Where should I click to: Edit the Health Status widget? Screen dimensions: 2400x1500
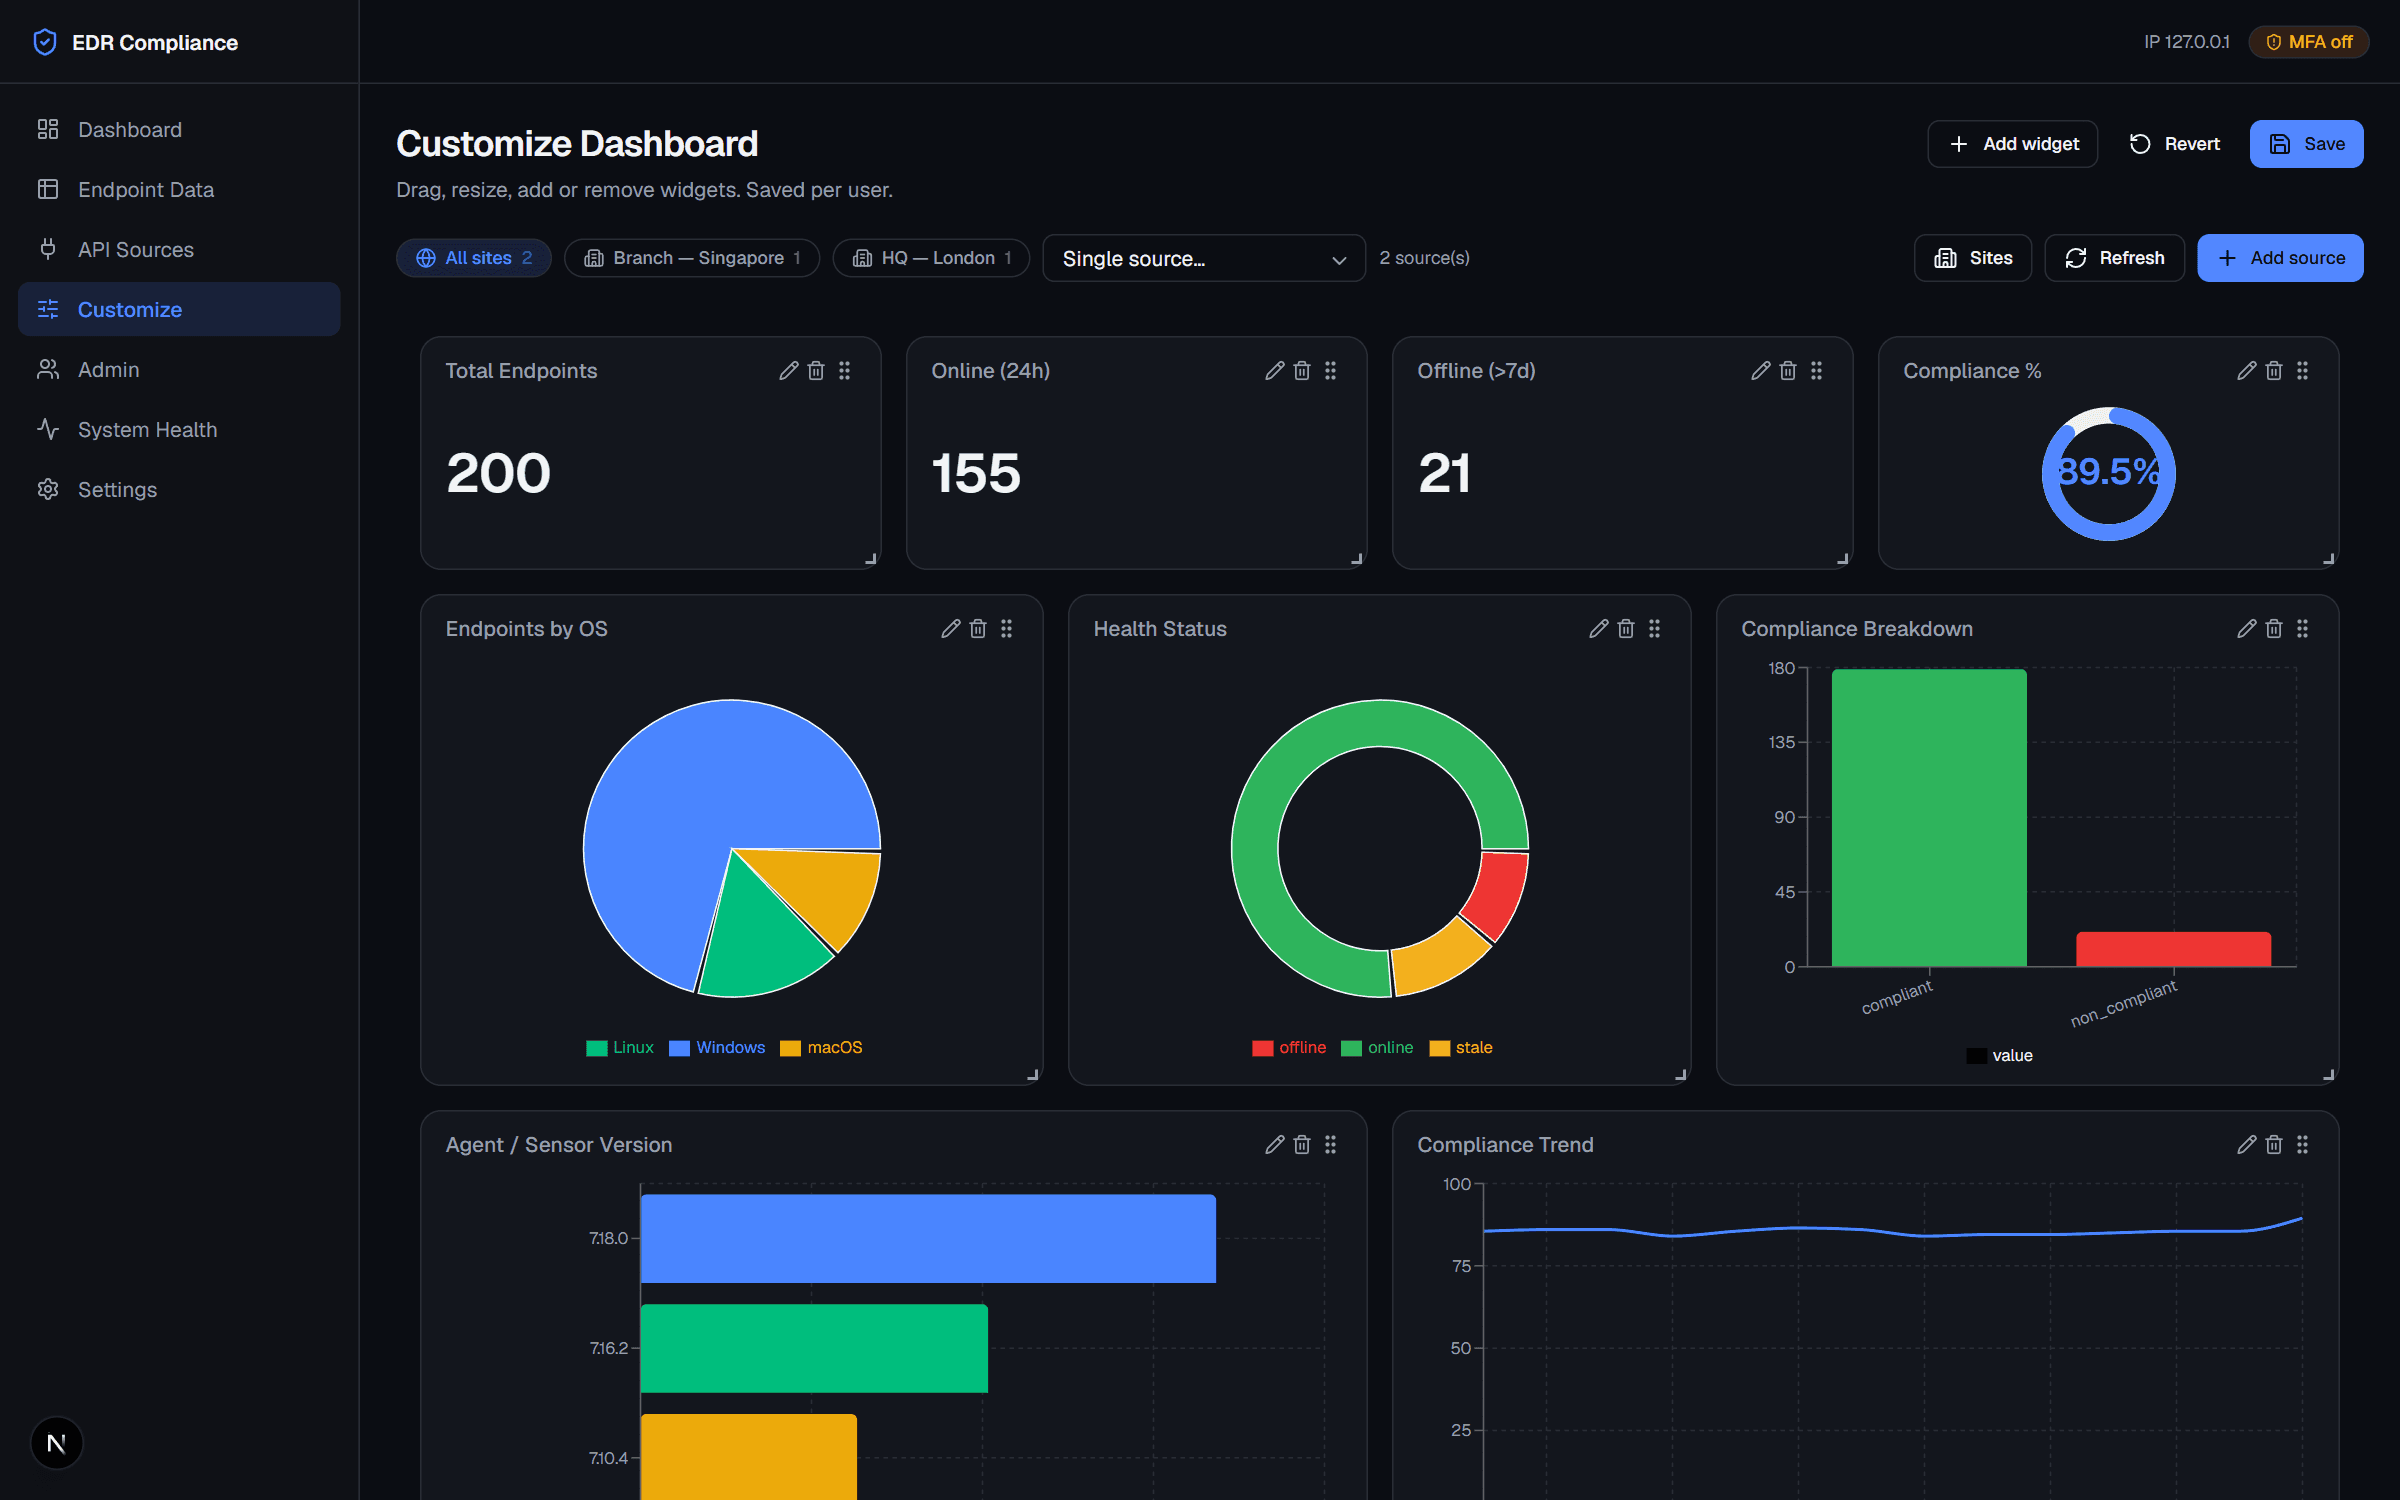(1599, 629)
